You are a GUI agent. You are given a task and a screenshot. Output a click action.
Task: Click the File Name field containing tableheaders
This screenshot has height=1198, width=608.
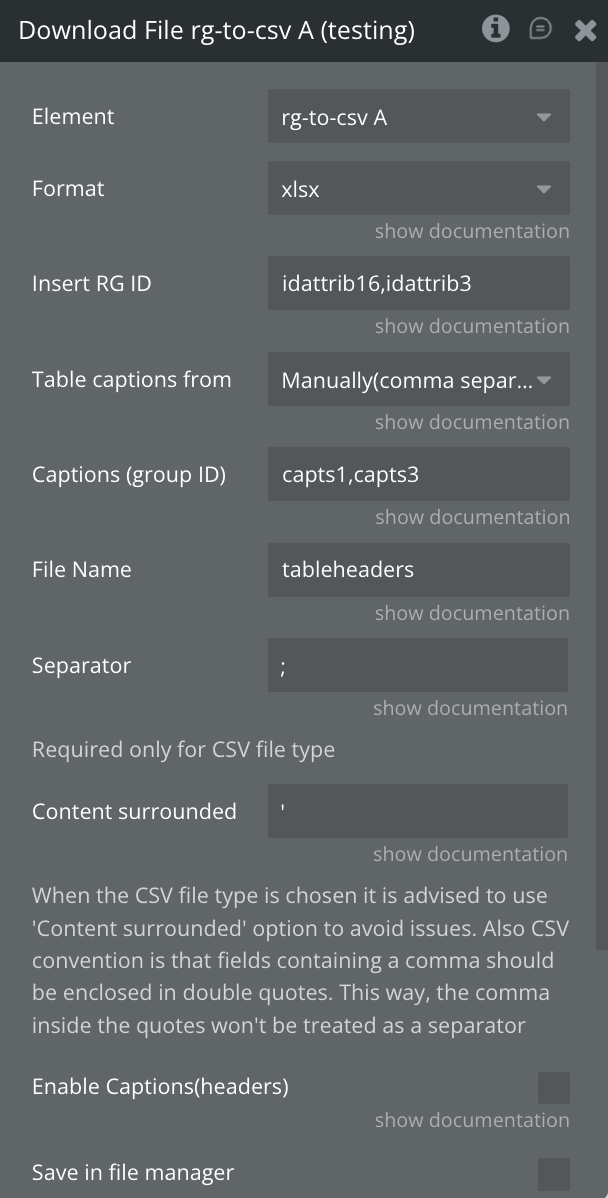pyautogui.click(x=418, y=570)
